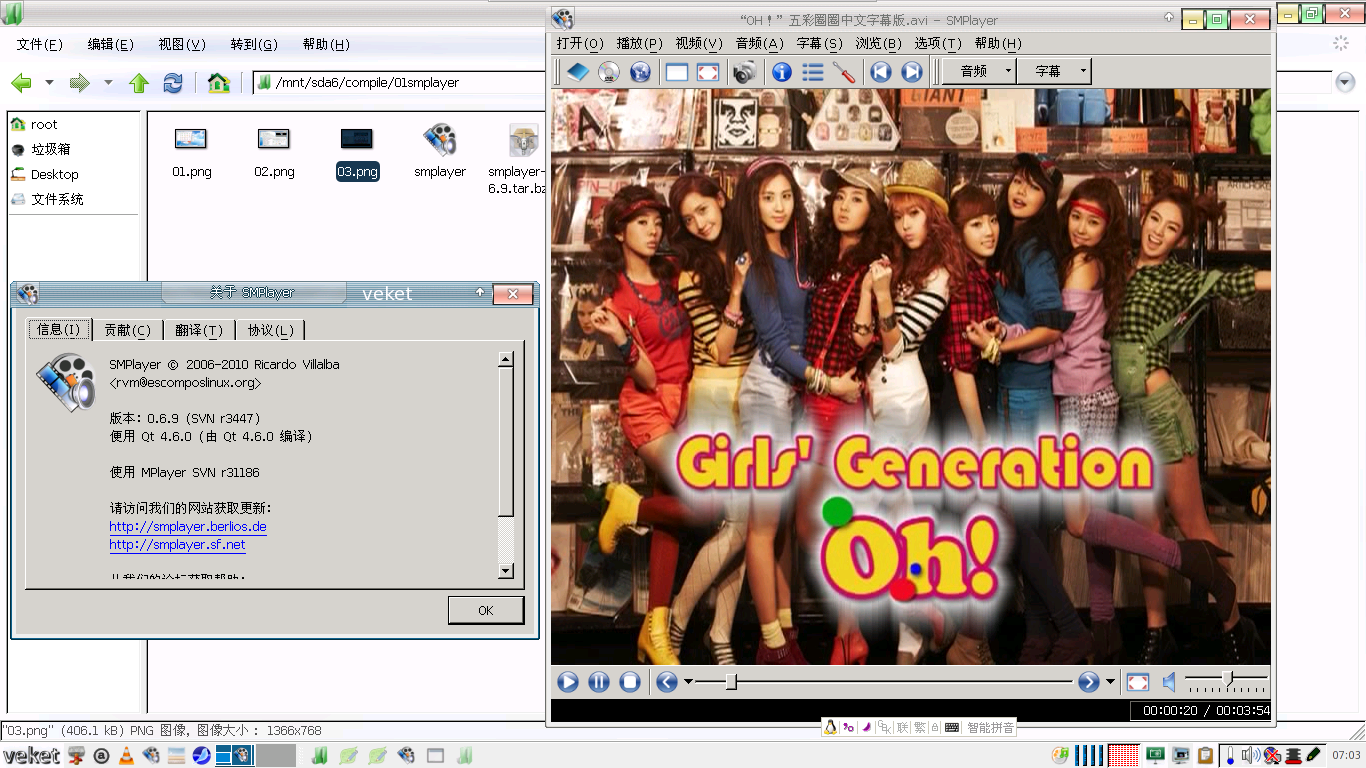Image resolution: width=1366 pixels, height=768 pixels.
Task: Open the smplayer.sf.net link
Action: [x=177, y=544]
